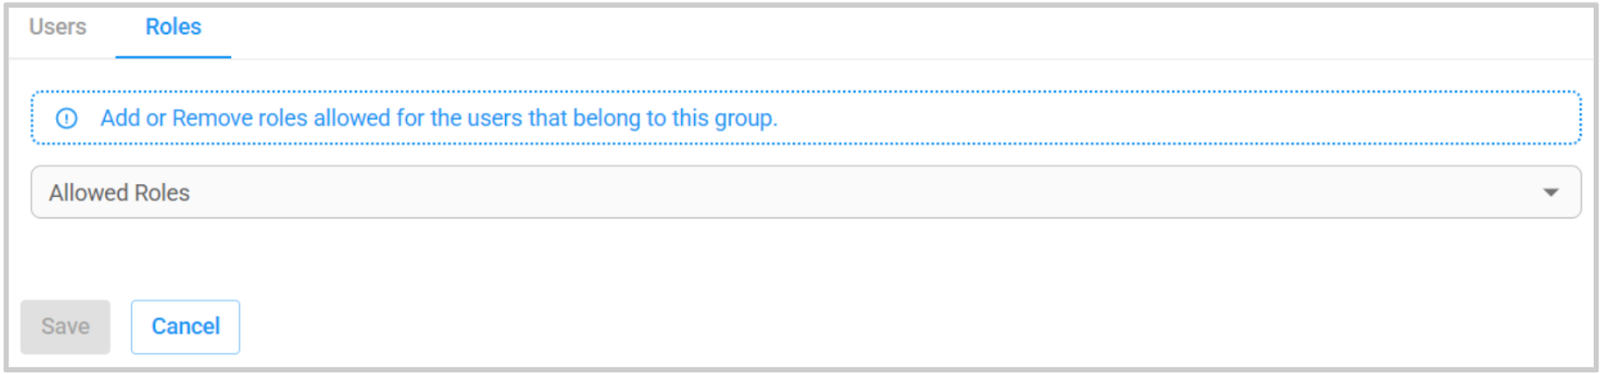Click the Add or Remove roles info message

point(438,118)
